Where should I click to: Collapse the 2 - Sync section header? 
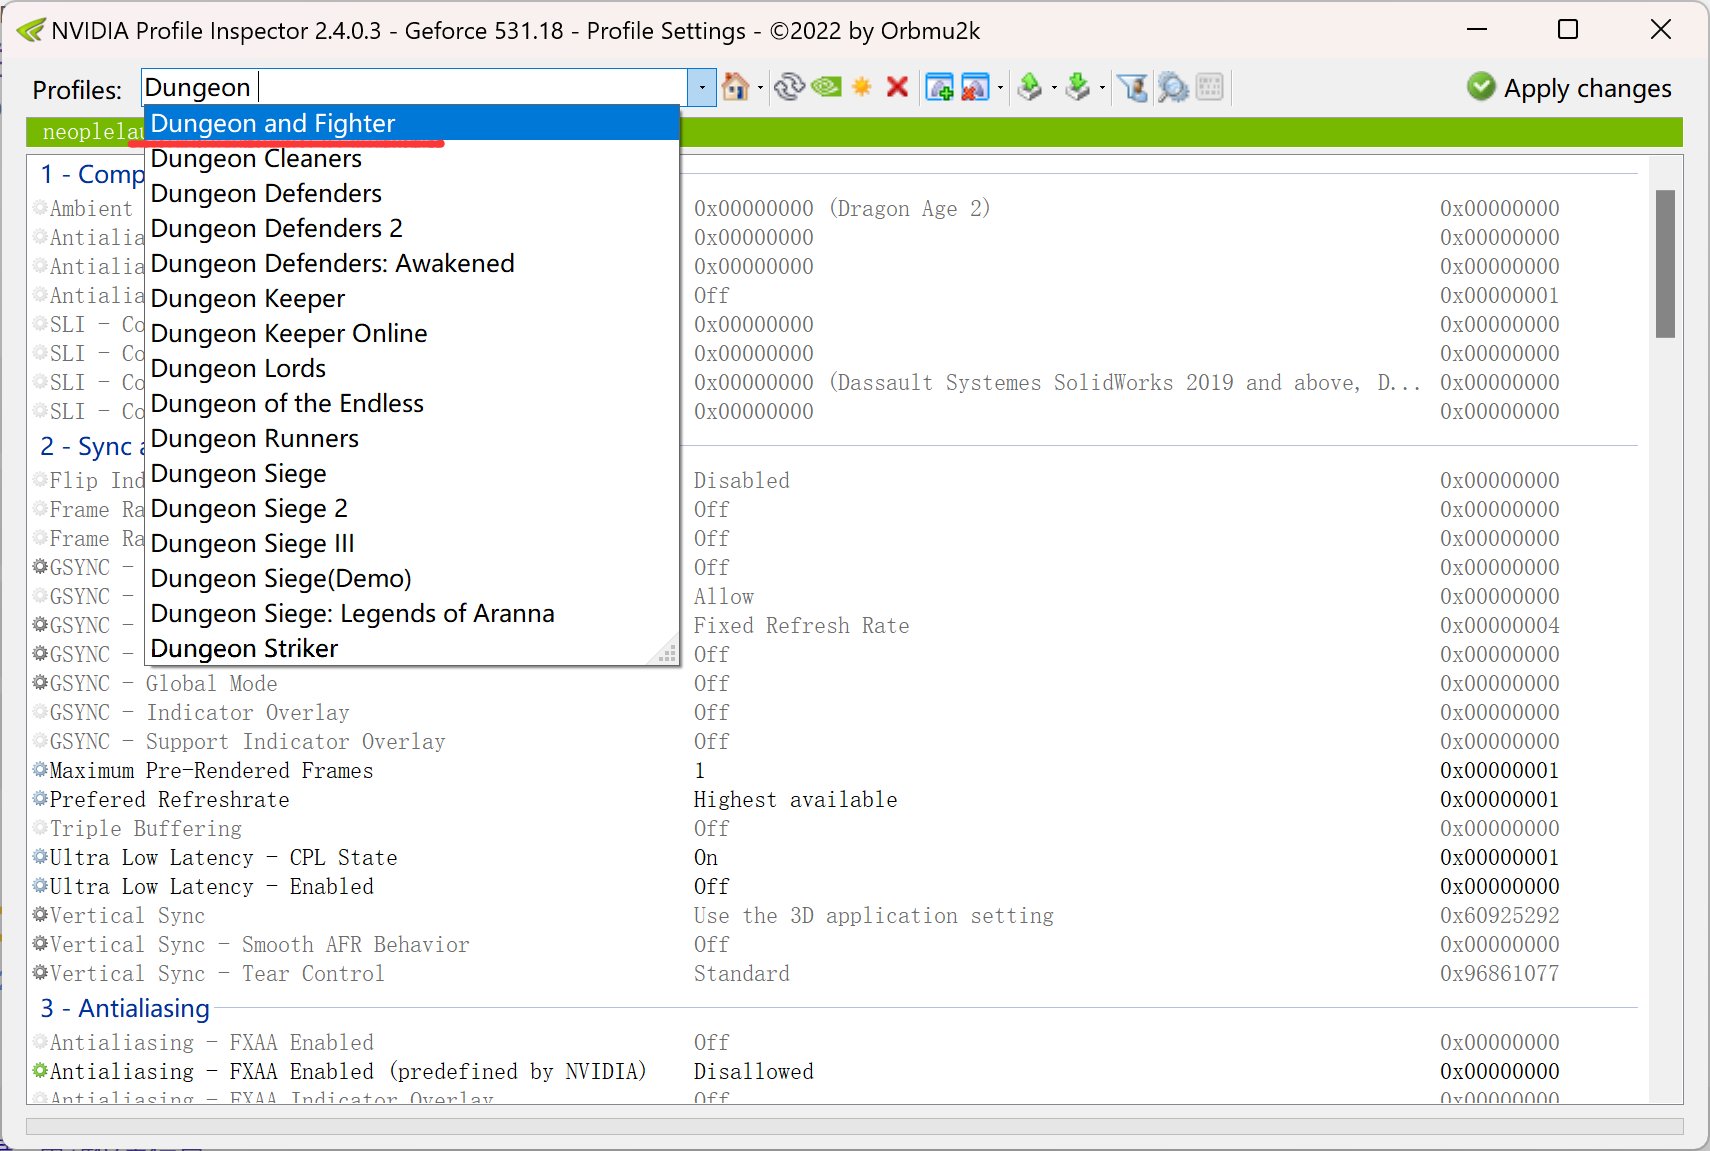click(x=92, y=446)
